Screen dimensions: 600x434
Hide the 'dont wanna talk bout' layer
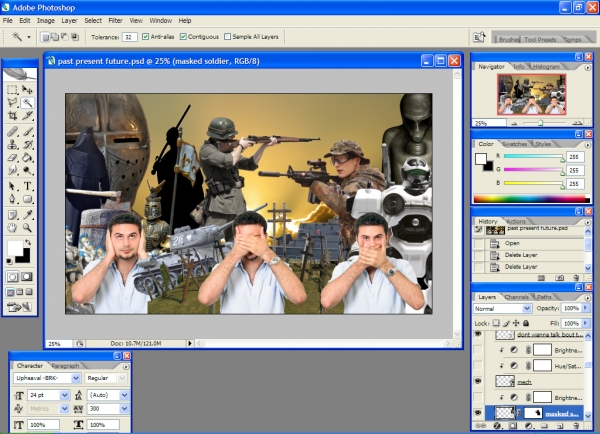click(x=478, y=334)
